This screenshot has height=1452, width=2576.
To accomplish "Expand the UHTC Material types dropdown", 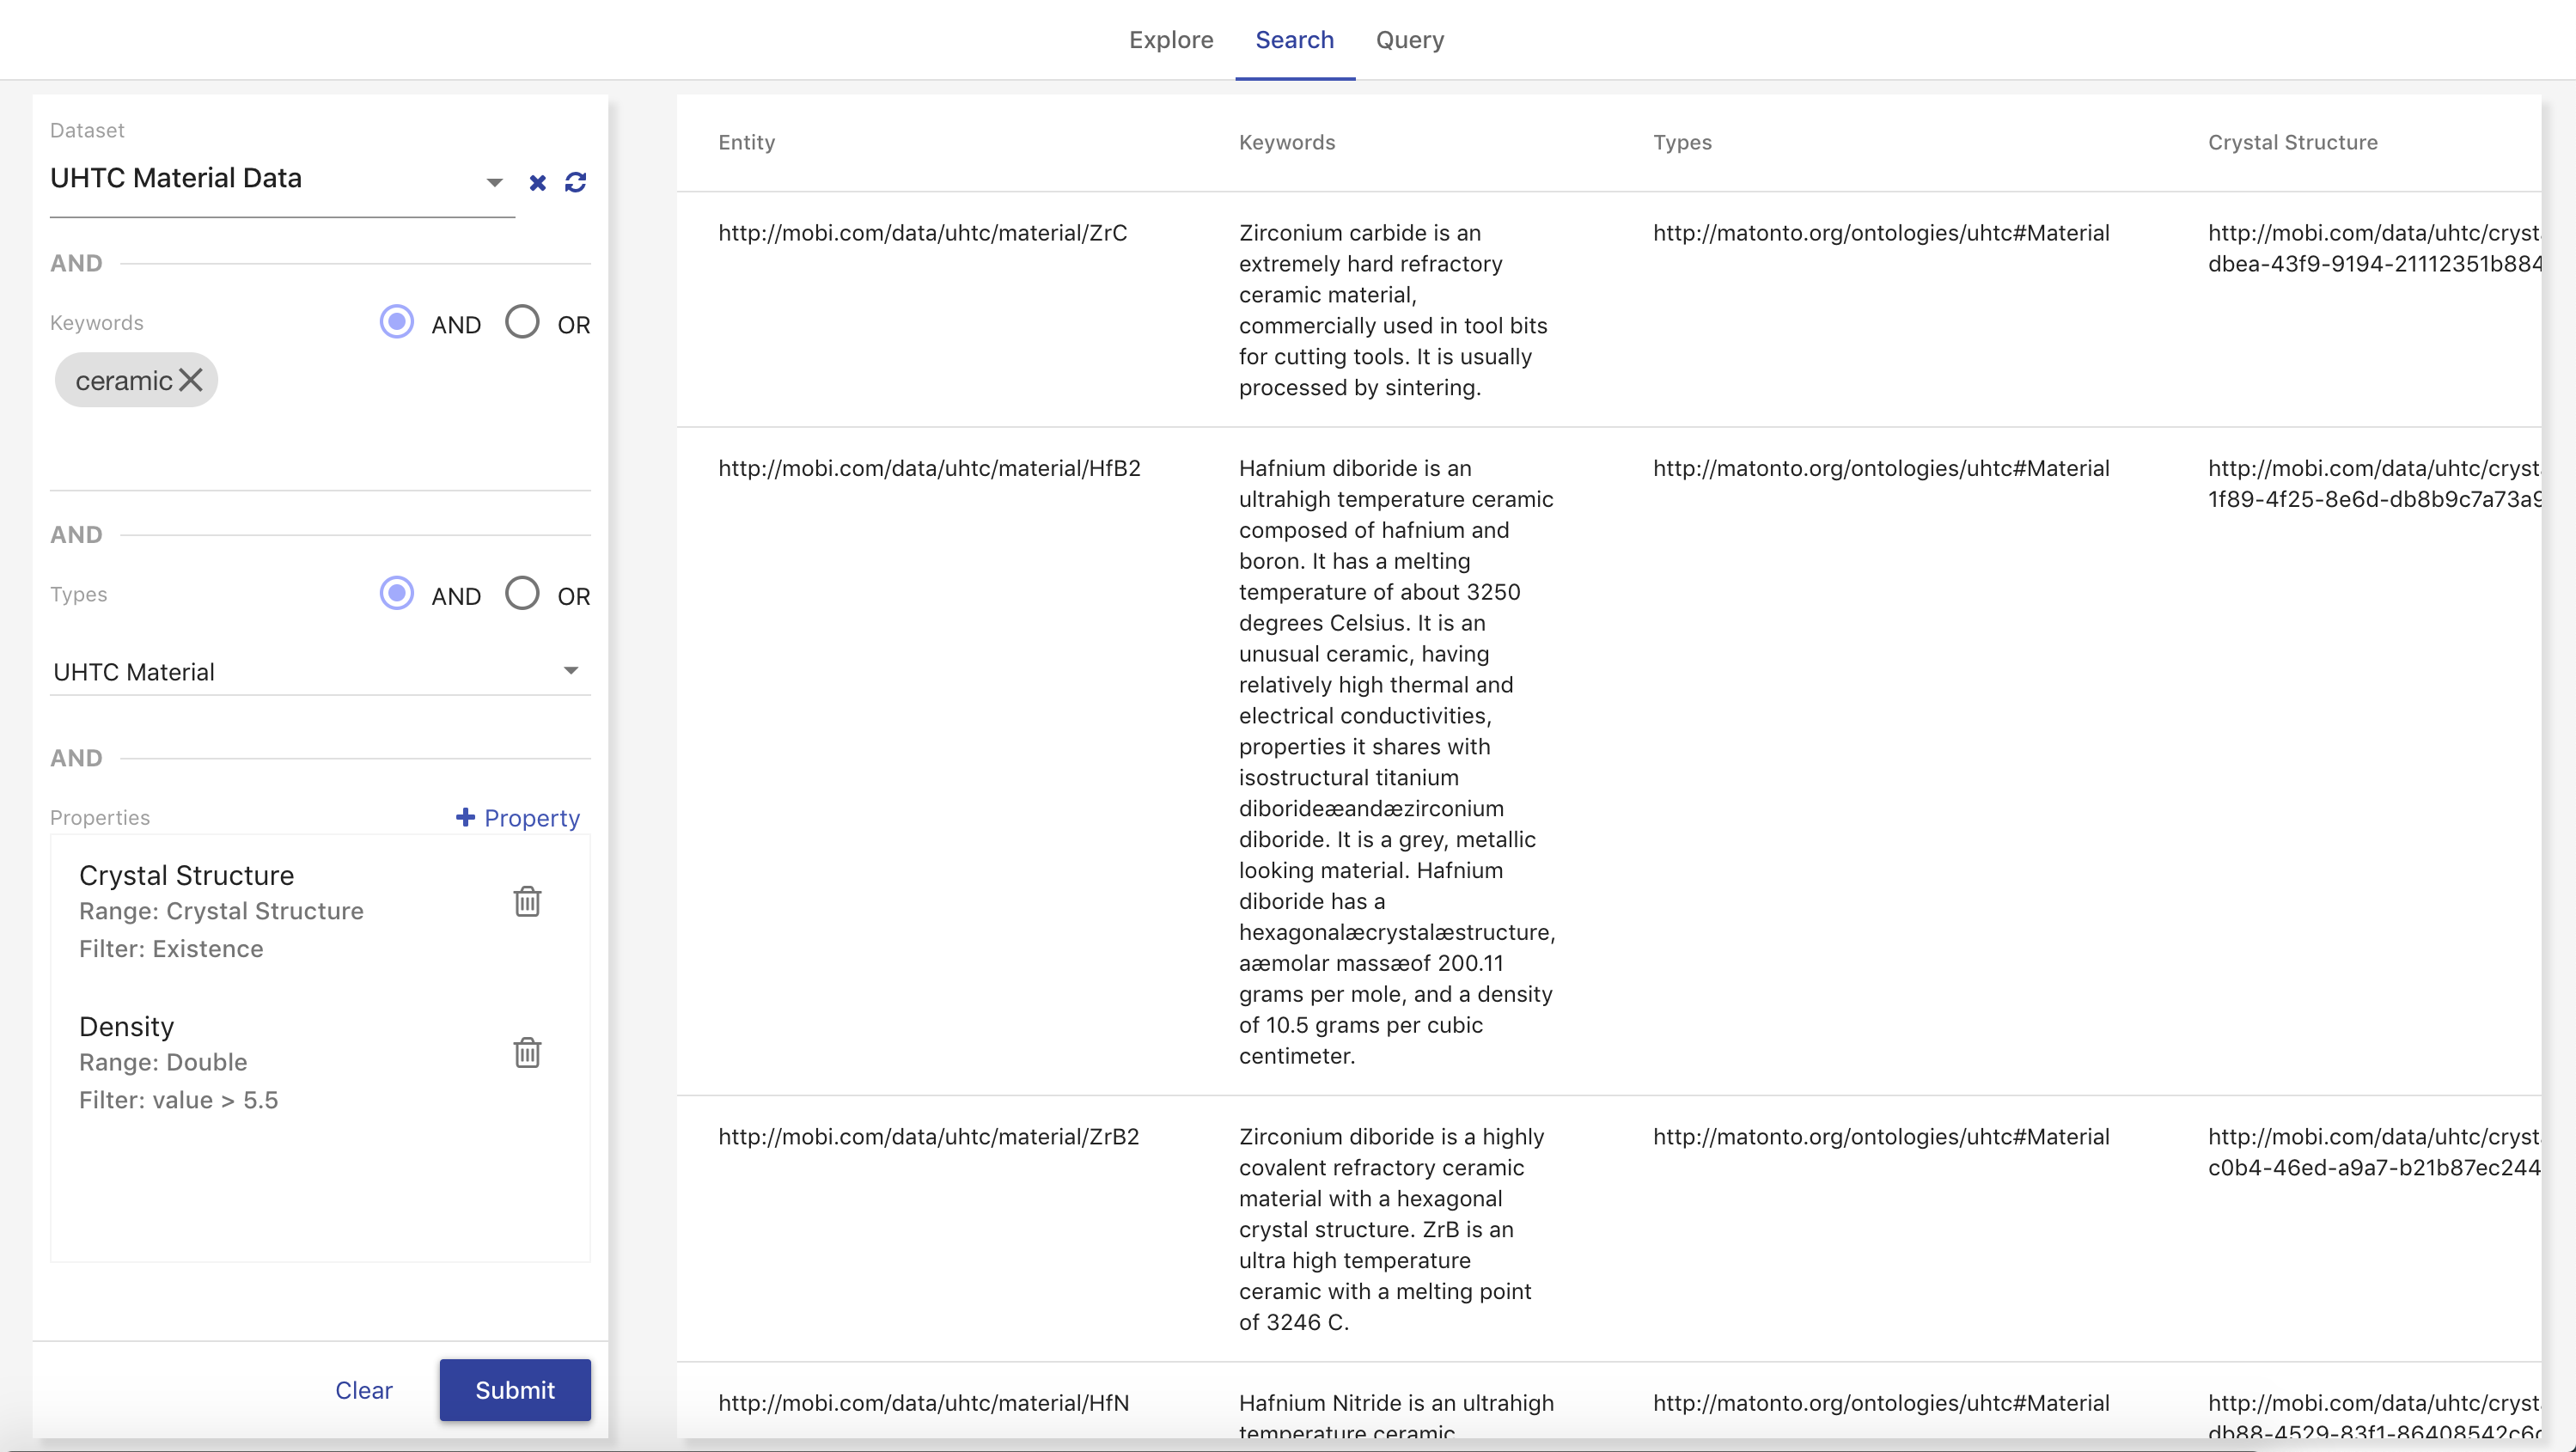I will [x=318, y=671].
